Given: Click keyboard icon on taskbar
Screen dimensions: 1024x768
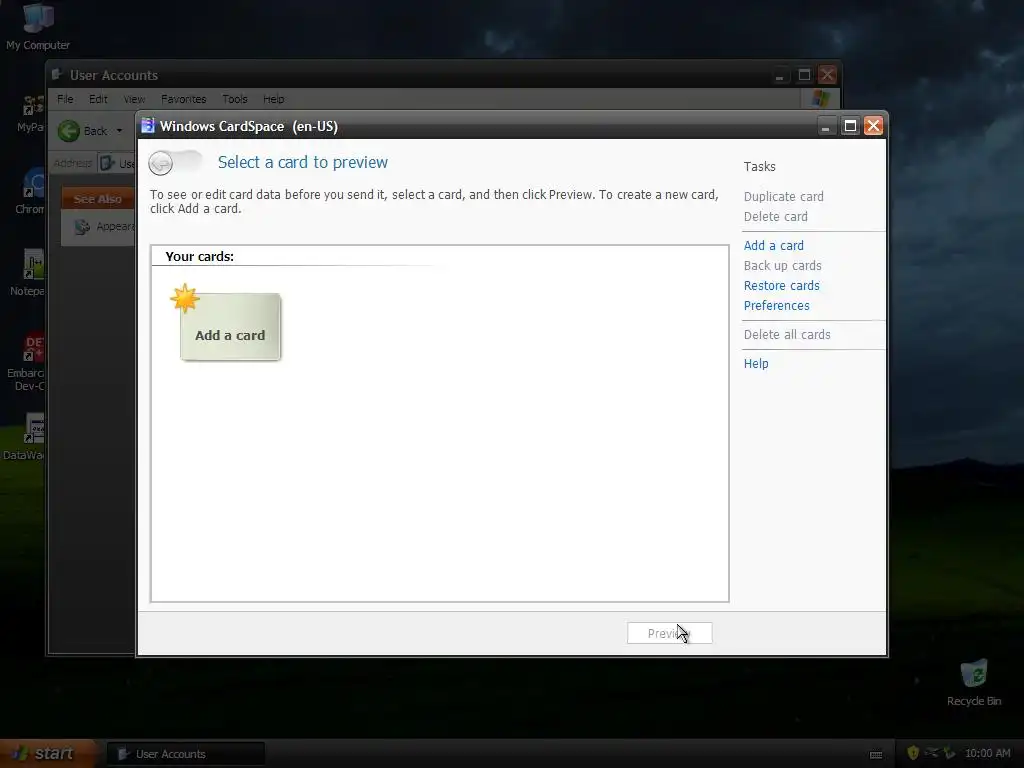Looking at the screenshot, I should [876, 755].
